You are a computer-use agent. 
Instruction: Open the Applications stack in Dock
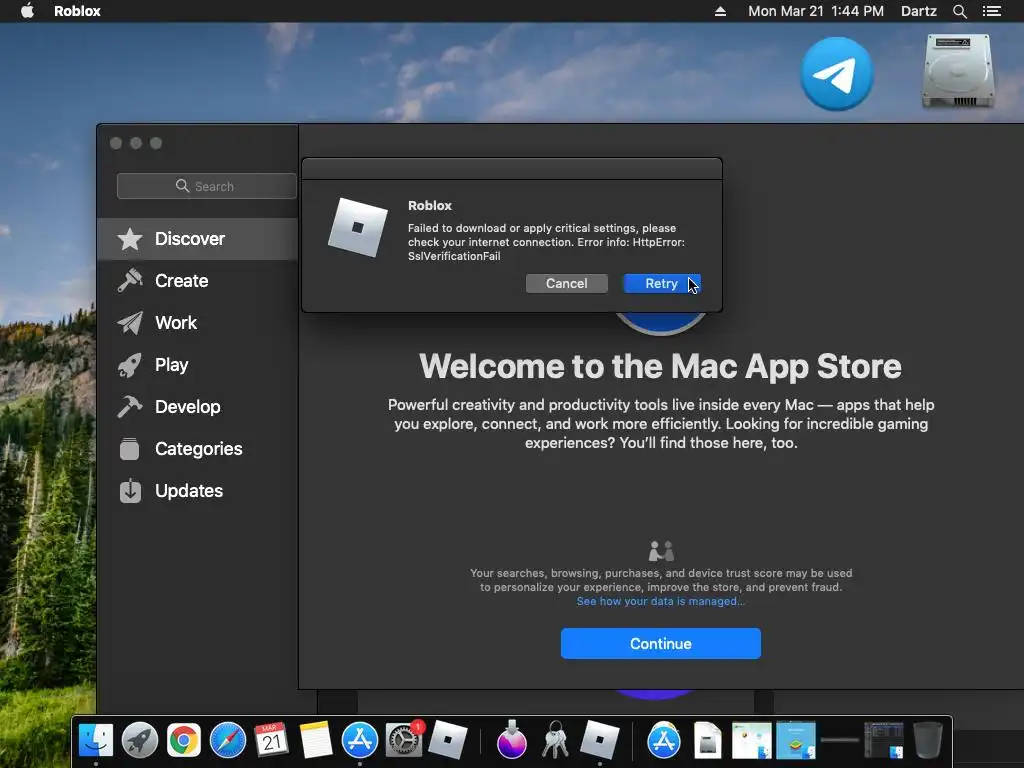(664, 740)
